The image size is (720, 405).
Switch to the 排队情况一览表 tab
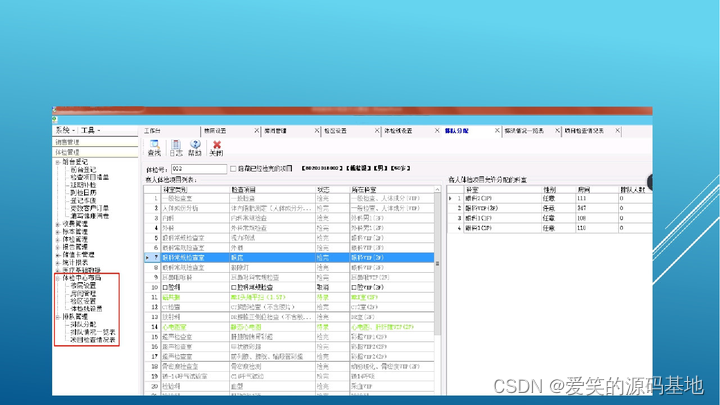coord(524,131)
